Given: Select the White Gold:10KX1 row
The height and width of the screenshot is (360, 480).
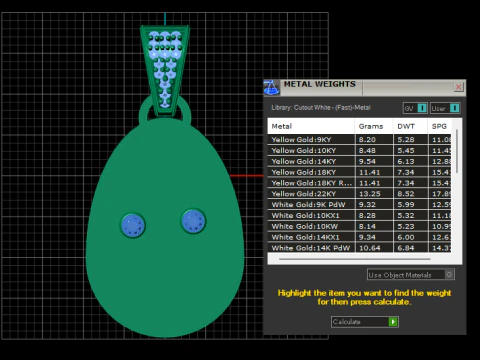Looking at the screenshot, I should [359, 215].
